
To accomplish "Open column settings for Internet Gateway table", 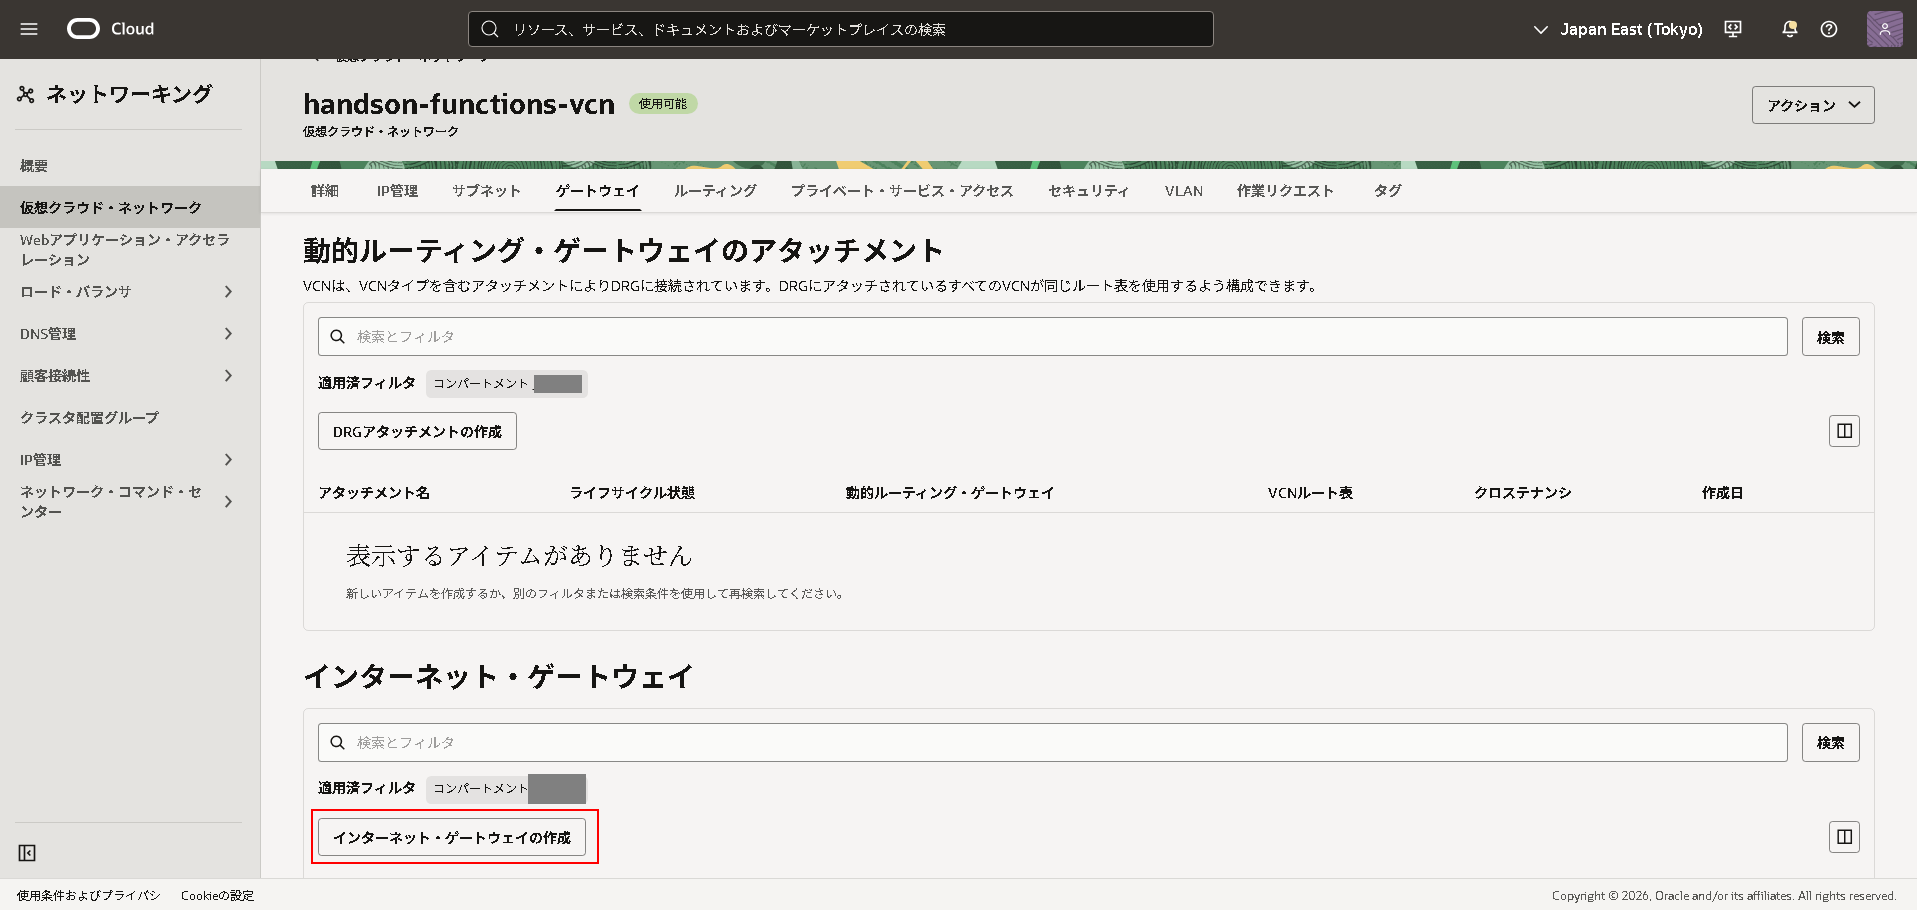I will pyautogui.click(x=1845, y=837).
